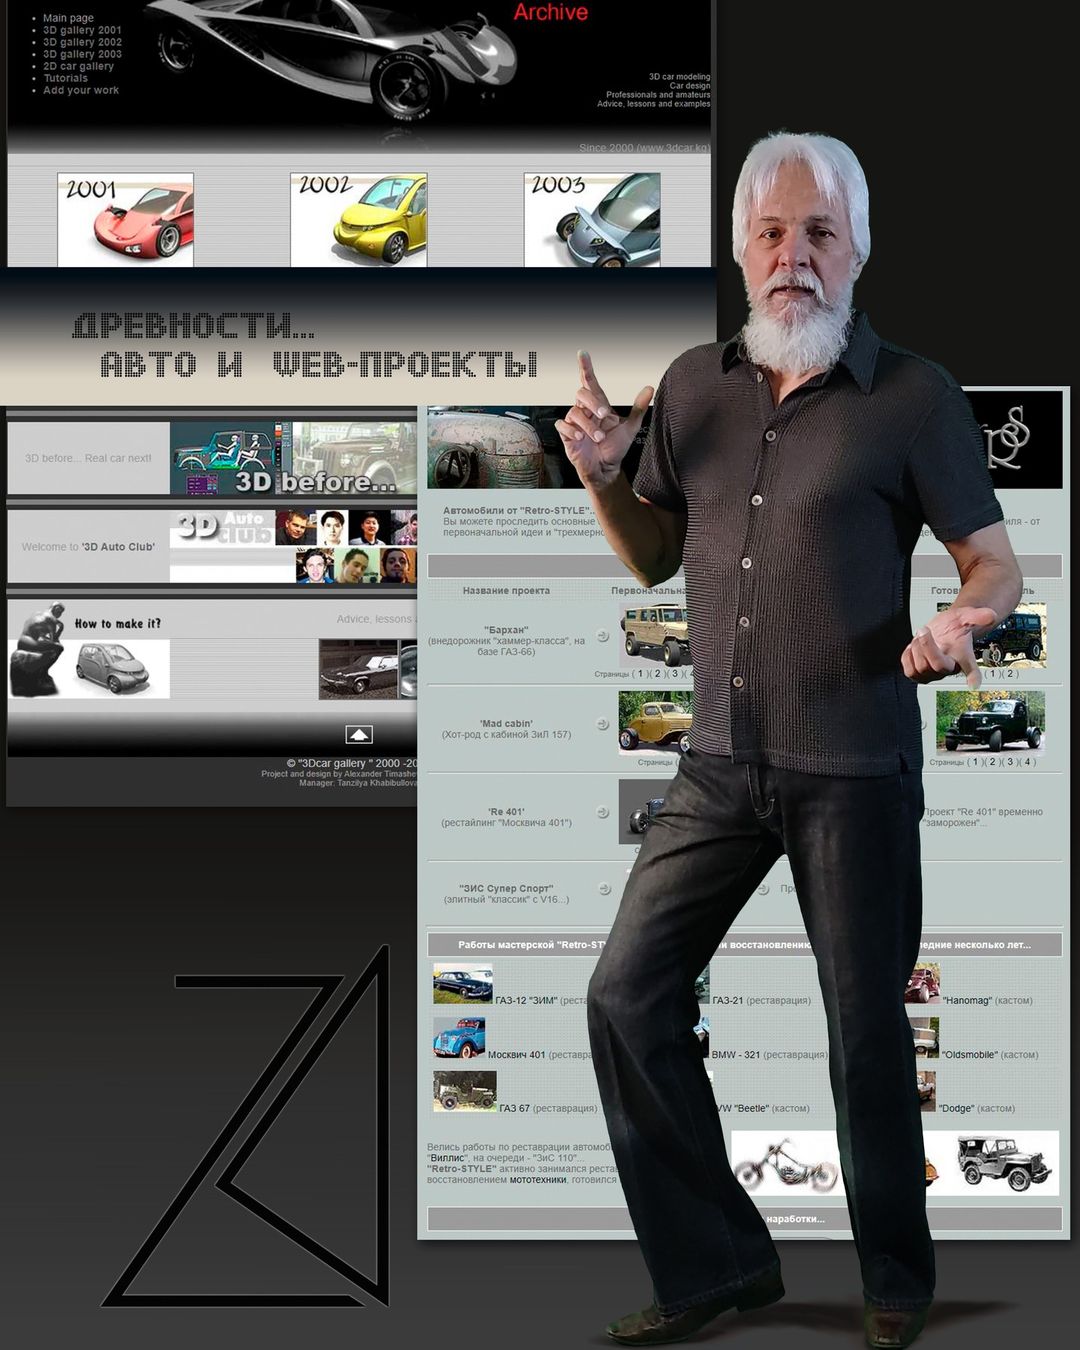Open the 3D gallery 2002 menu link
Viewport: 1080px width, 1350px height.
82,42
